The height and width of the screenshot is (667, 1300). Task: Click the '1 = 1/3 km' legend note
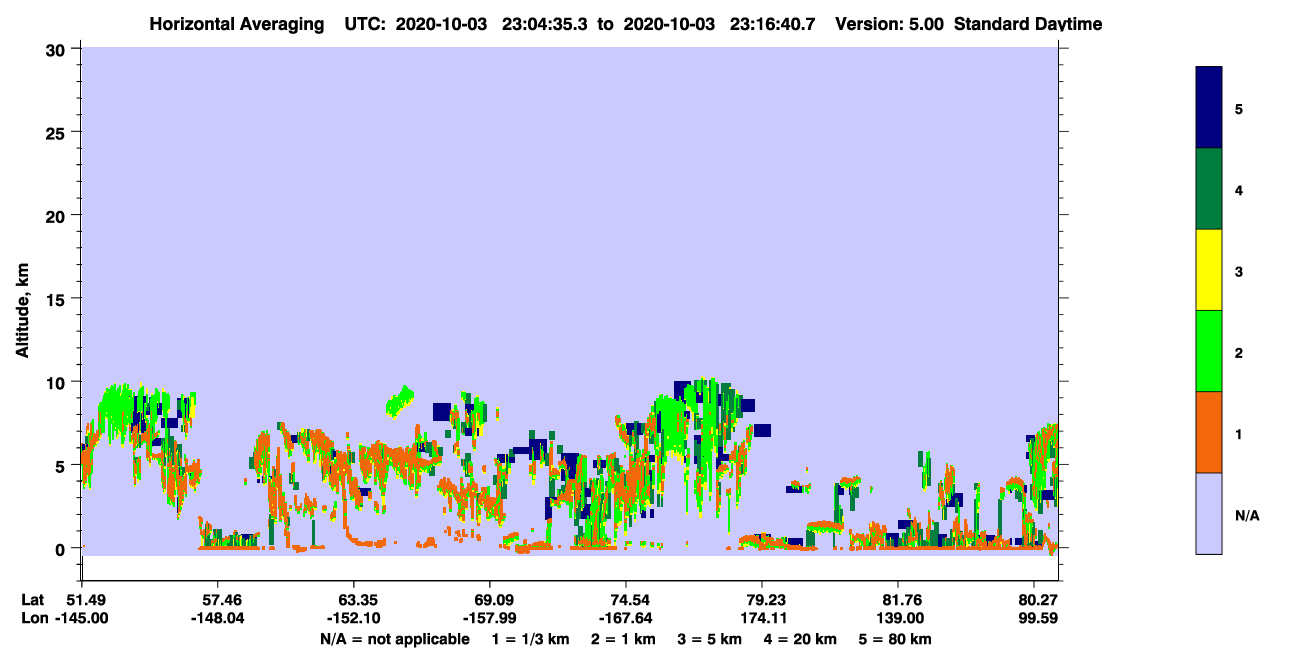(x=533, y=638)
